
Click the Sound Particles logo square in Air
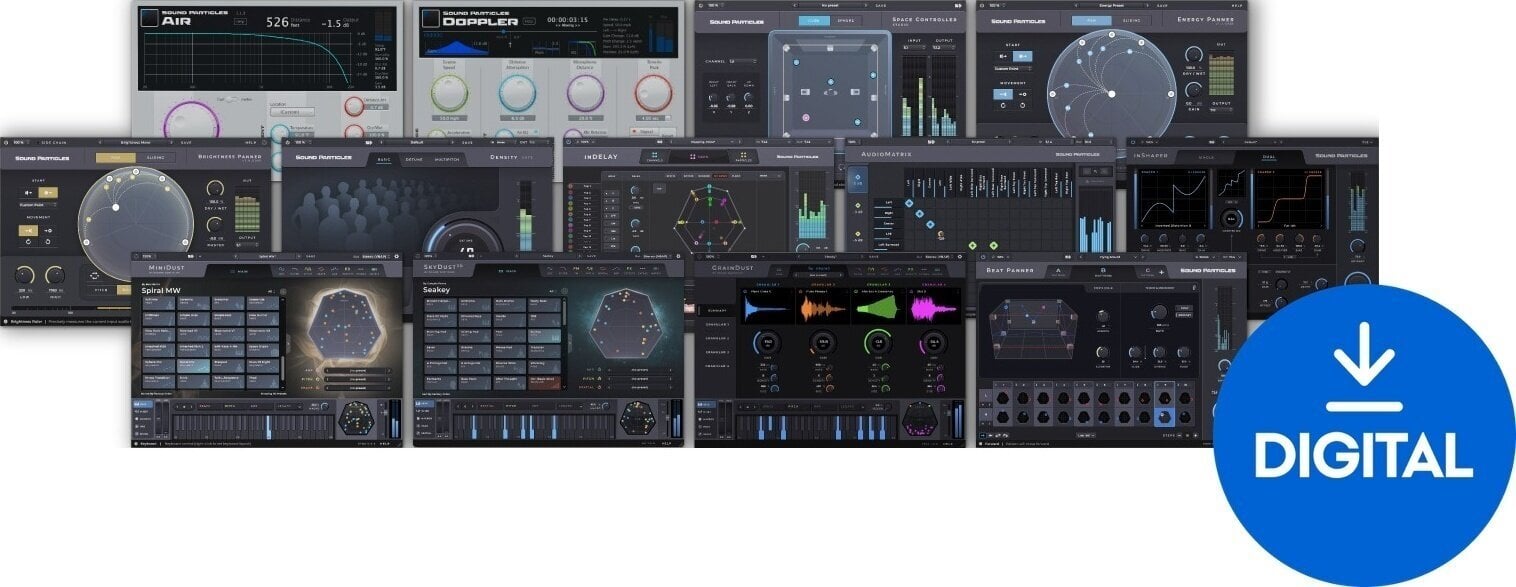(149, 17)
